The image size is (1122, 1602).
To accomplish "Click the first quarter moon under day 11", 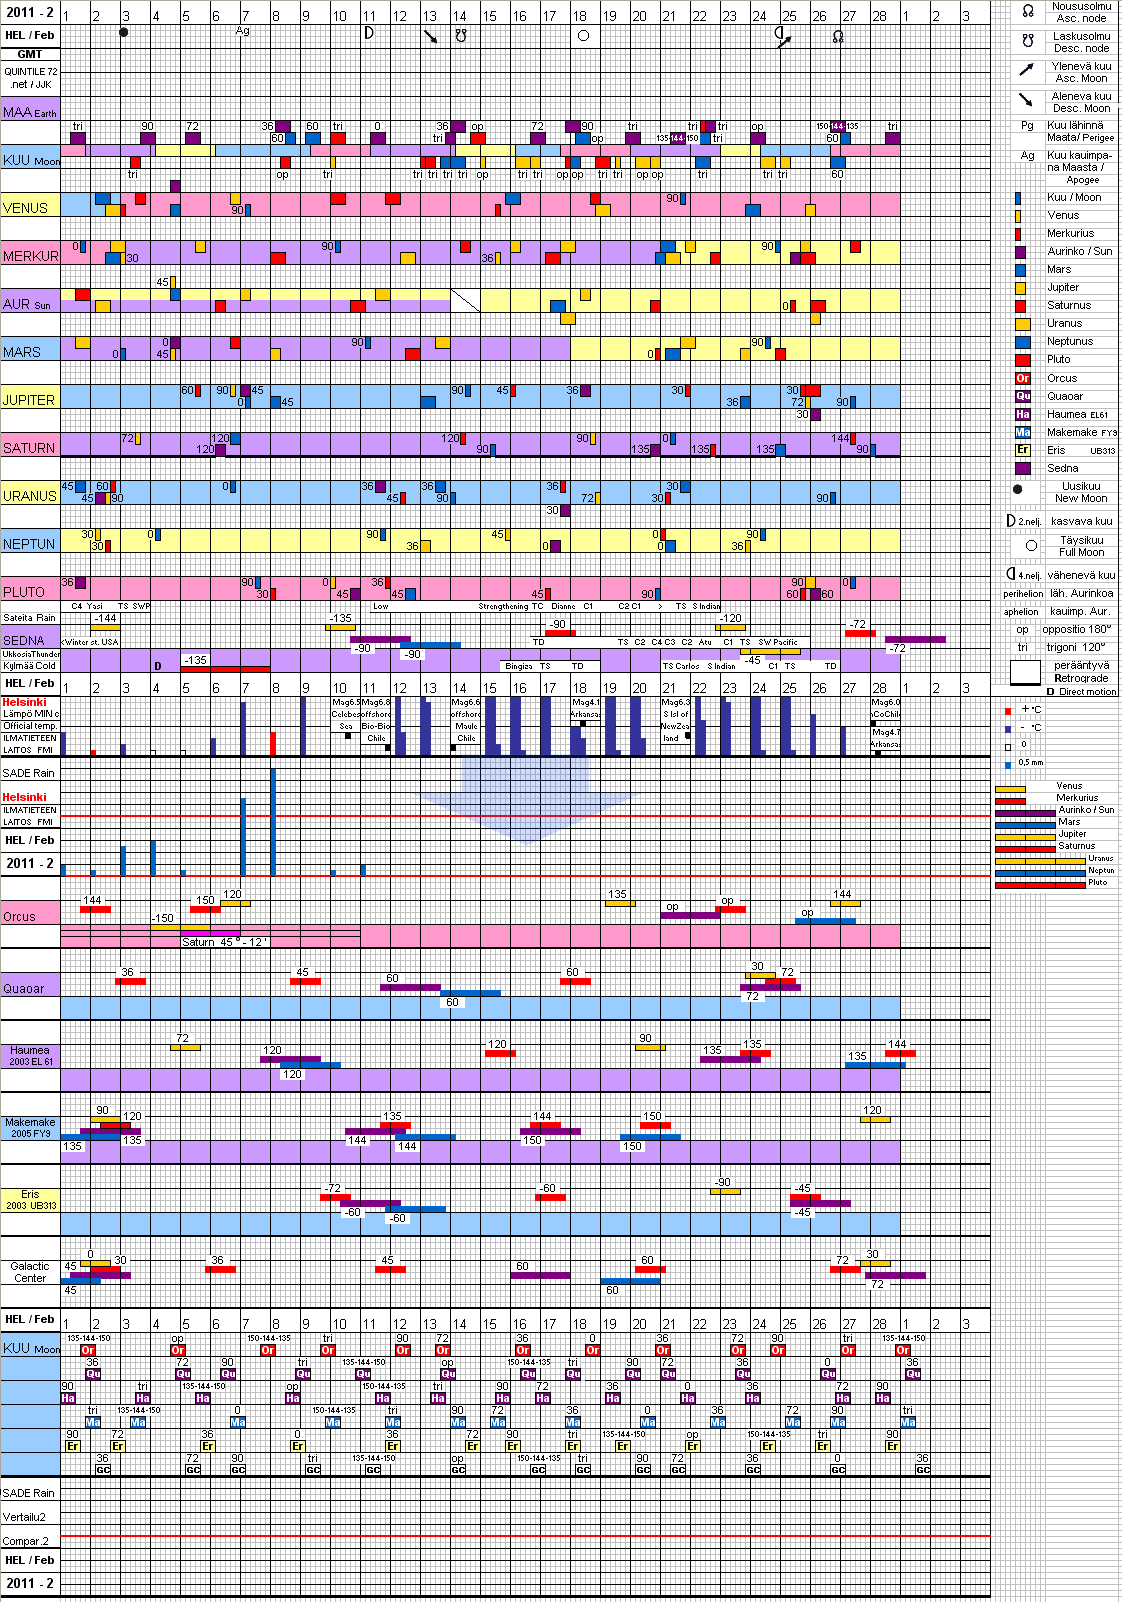I will [x=368, y=33].
